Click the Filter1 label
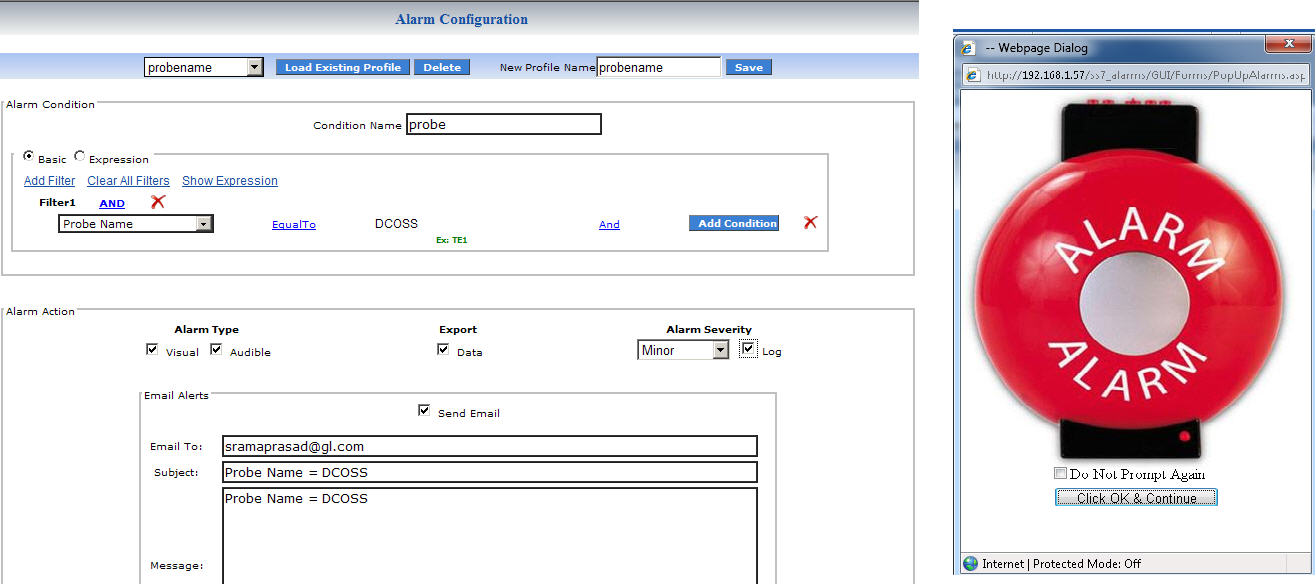 coord(57,203)
